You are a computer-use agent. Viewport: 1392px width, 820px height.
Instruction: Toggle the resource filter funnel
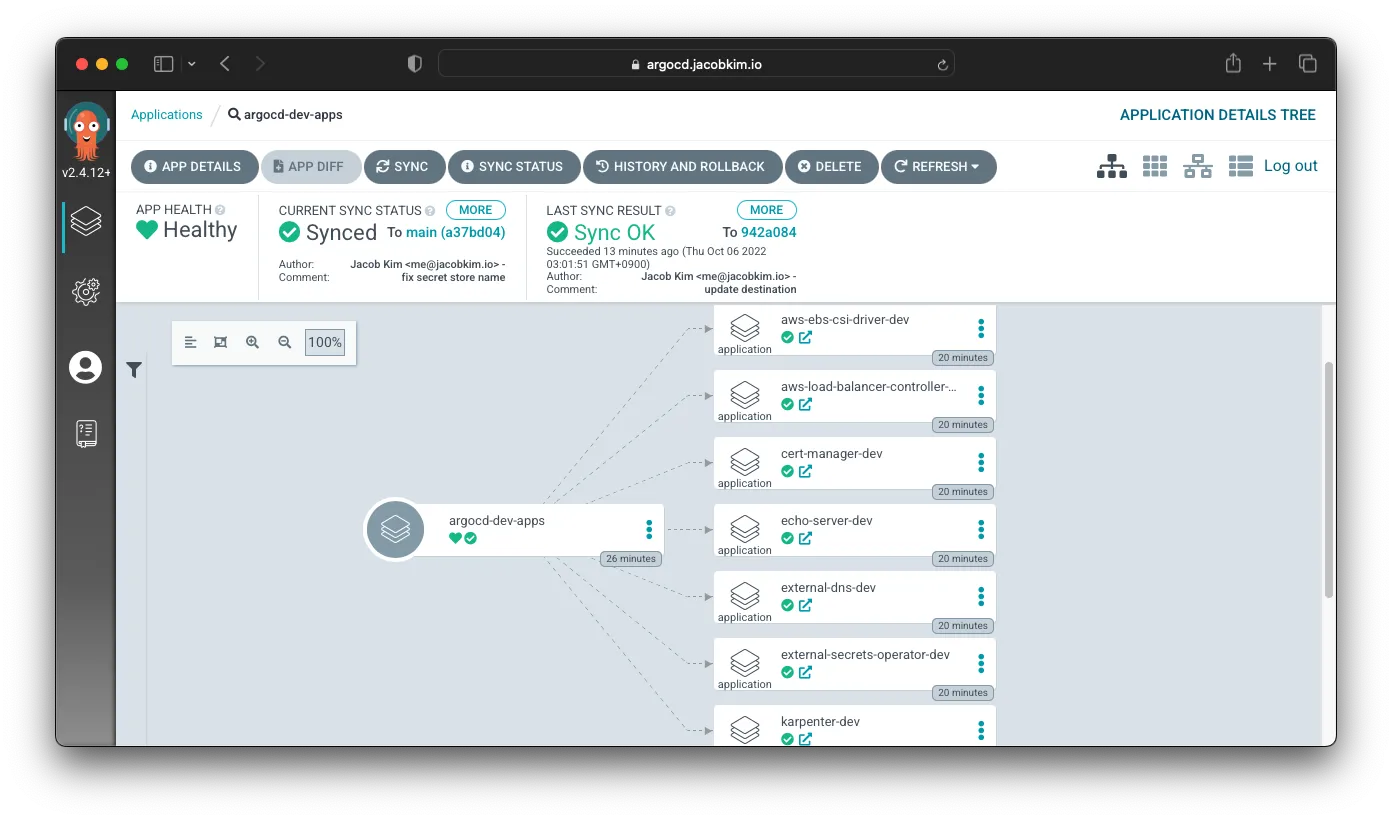point(134,369)
